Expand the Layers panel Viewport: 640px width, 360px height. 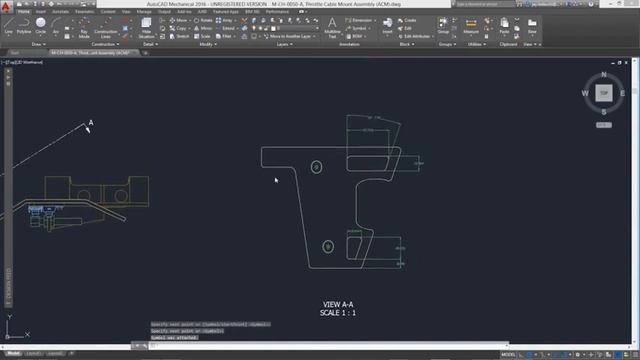[284, 44]
